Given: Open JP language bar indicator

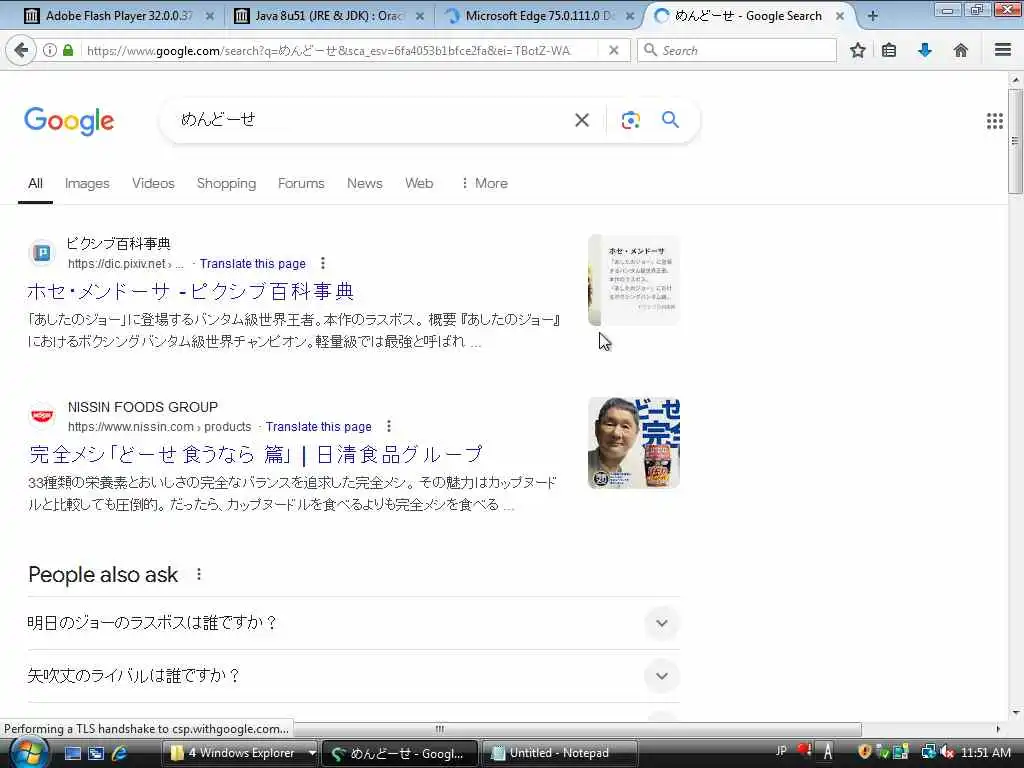Looking at the screenshot, I should click(781, 751).
